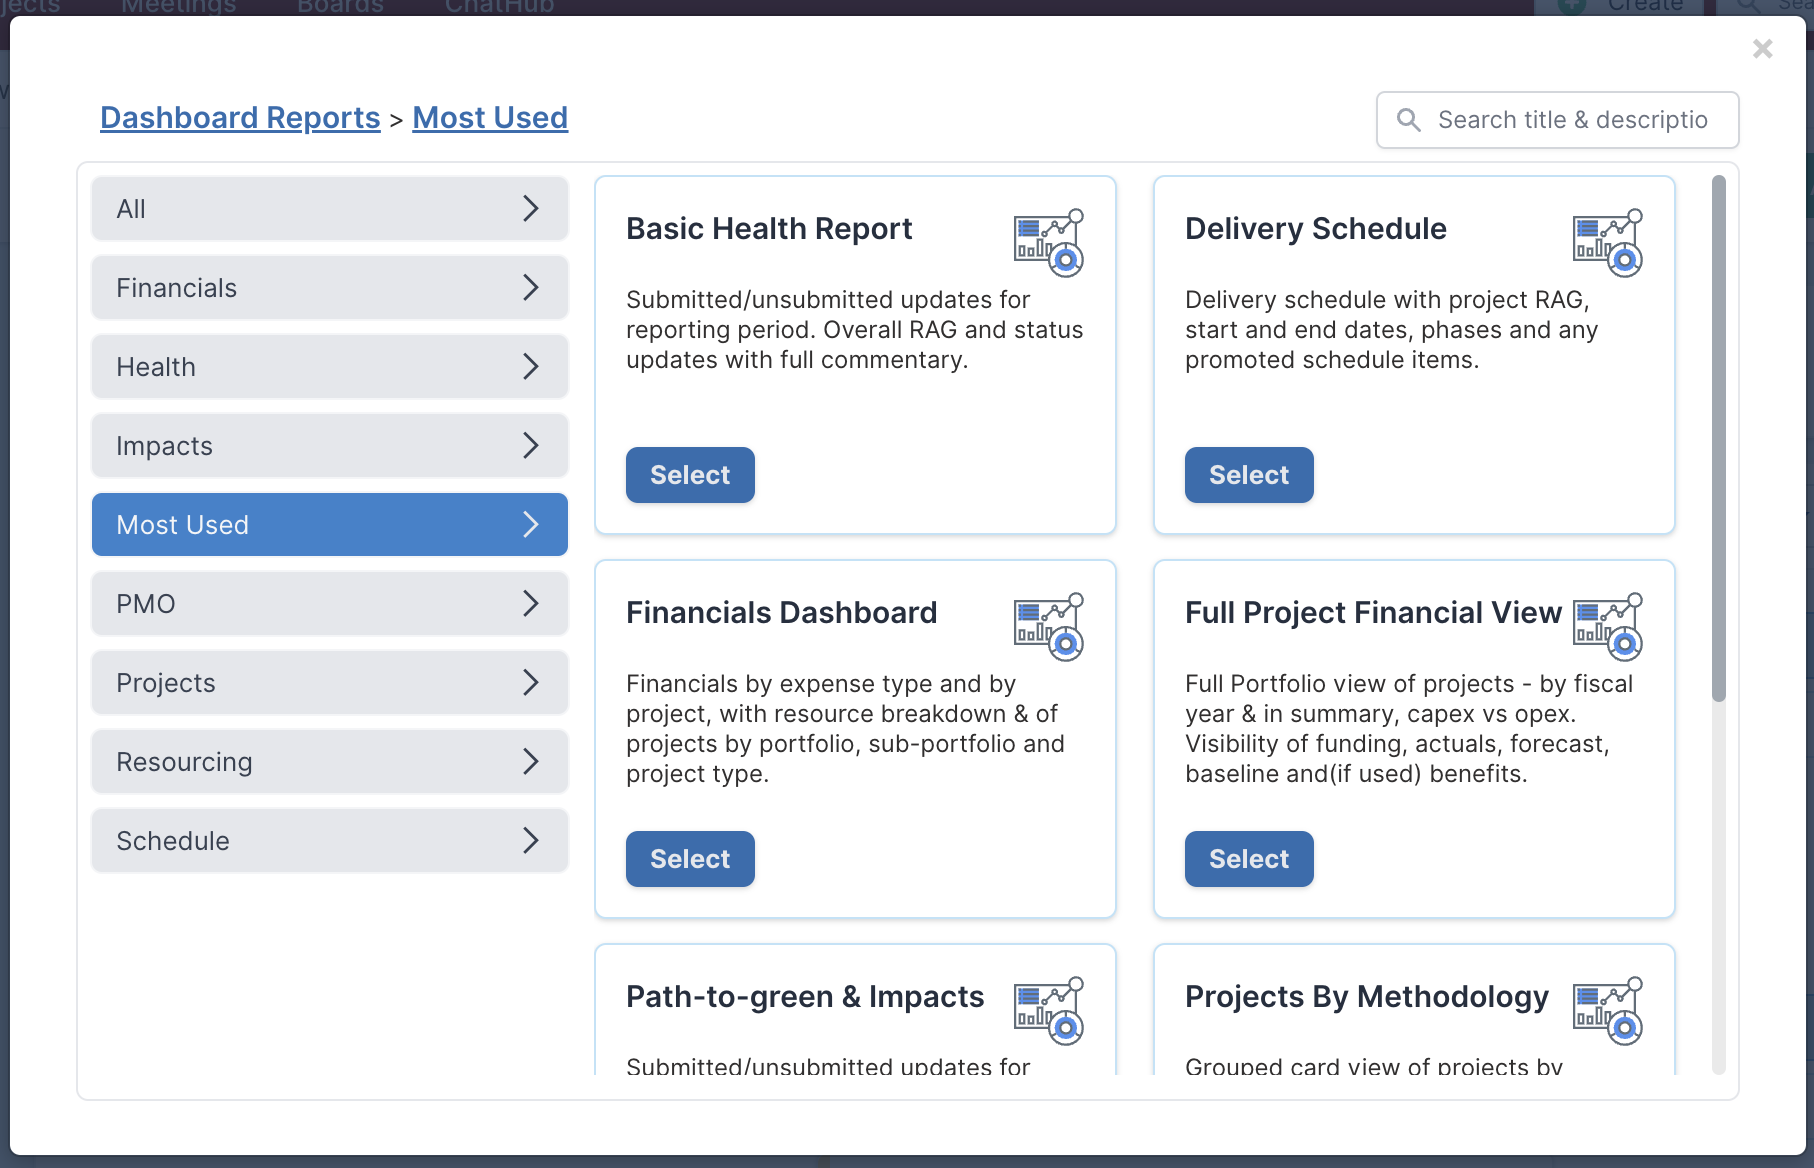
Task: Click the magnifier icon in search box
Action: coord(1409,120)
